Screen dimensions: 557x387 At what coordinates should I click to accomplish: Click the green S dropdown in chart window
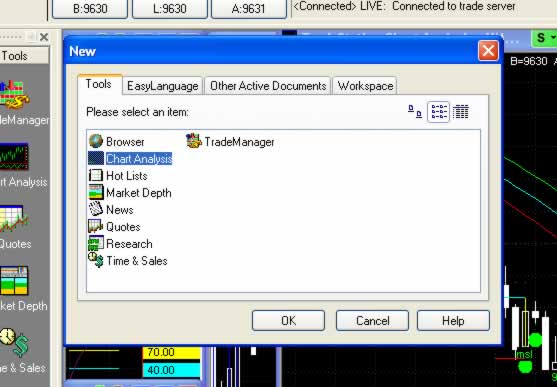544,38
